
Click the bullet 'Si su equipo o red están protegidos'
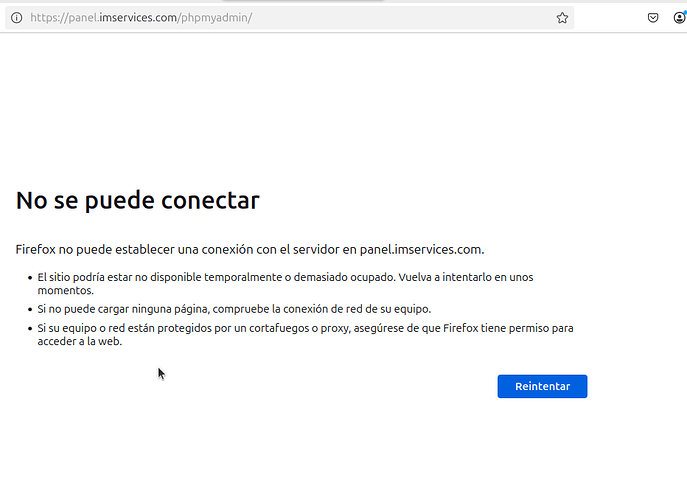pyautogui.click(x=305, y=334)
